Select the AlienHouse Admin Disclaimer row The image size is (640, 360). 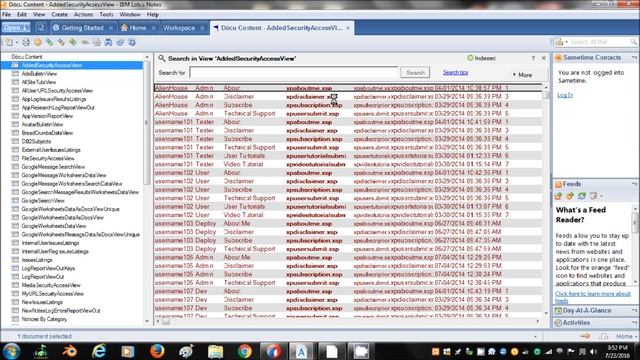pyautogui.click(x=348, y=97)
